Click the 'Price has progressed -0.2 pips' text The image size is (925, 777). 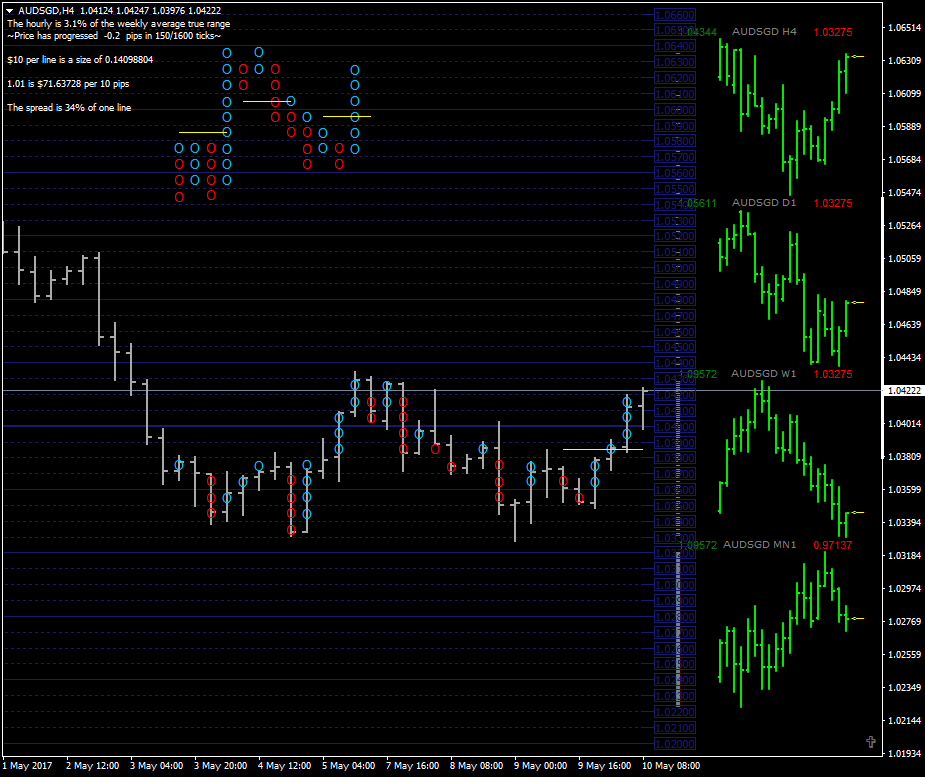pyautogui.click(x=114, y=36)
